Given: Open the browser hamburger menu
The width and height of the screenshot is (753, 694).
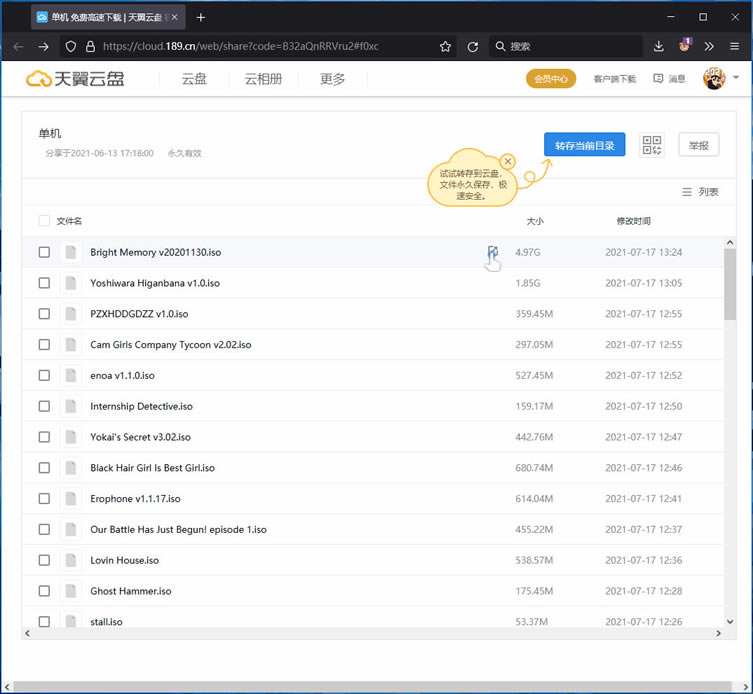Looking at the screenshot, I should click(734, 47).
